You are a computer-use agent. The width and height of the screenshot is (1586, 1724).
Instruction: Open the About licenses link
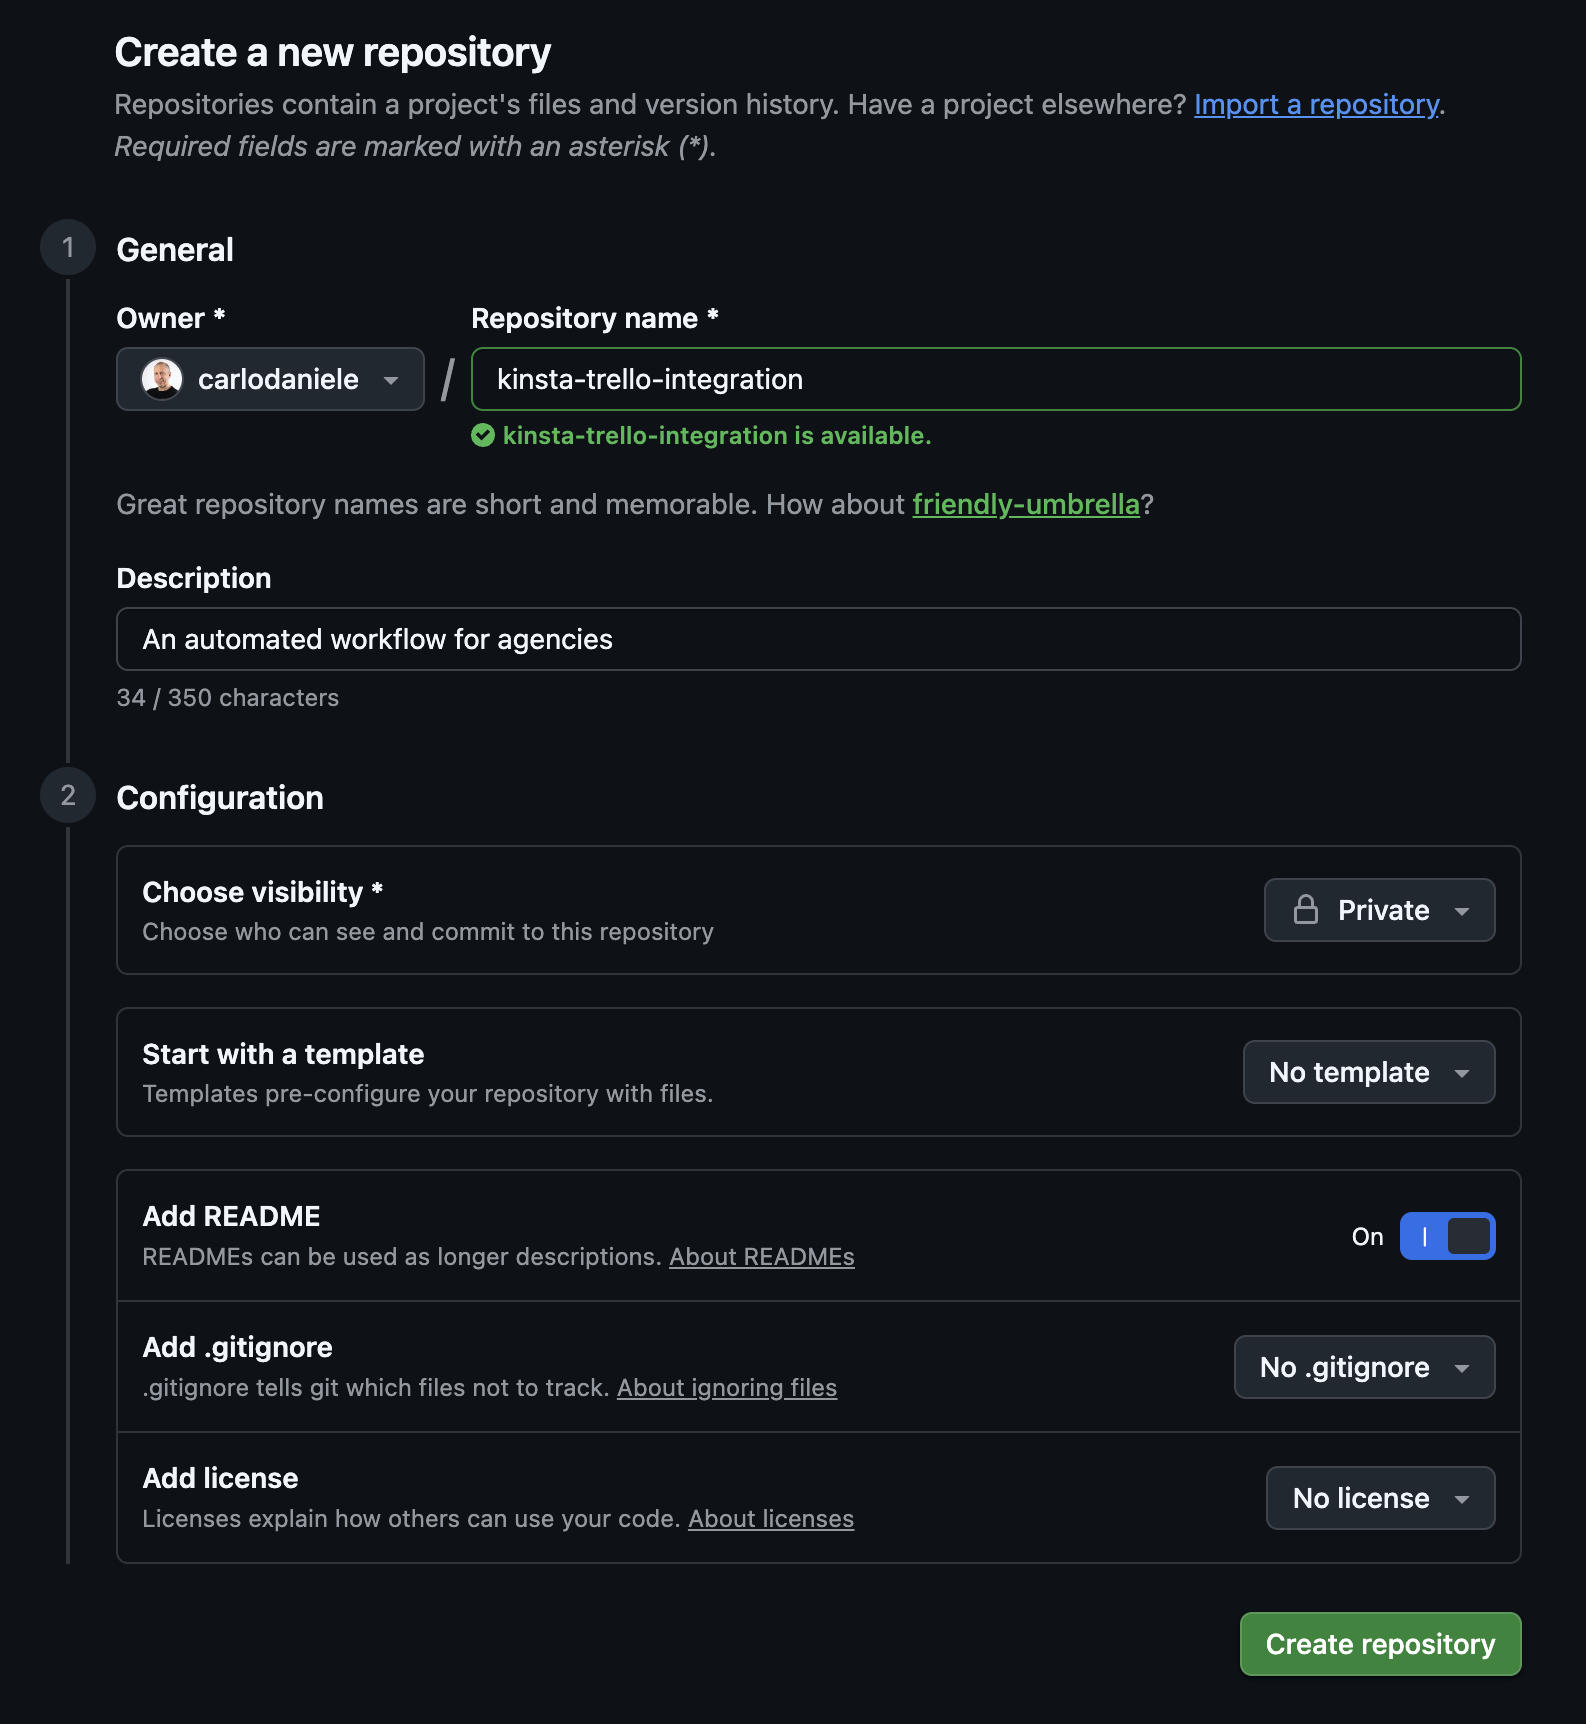click(x=770, y=1518)
